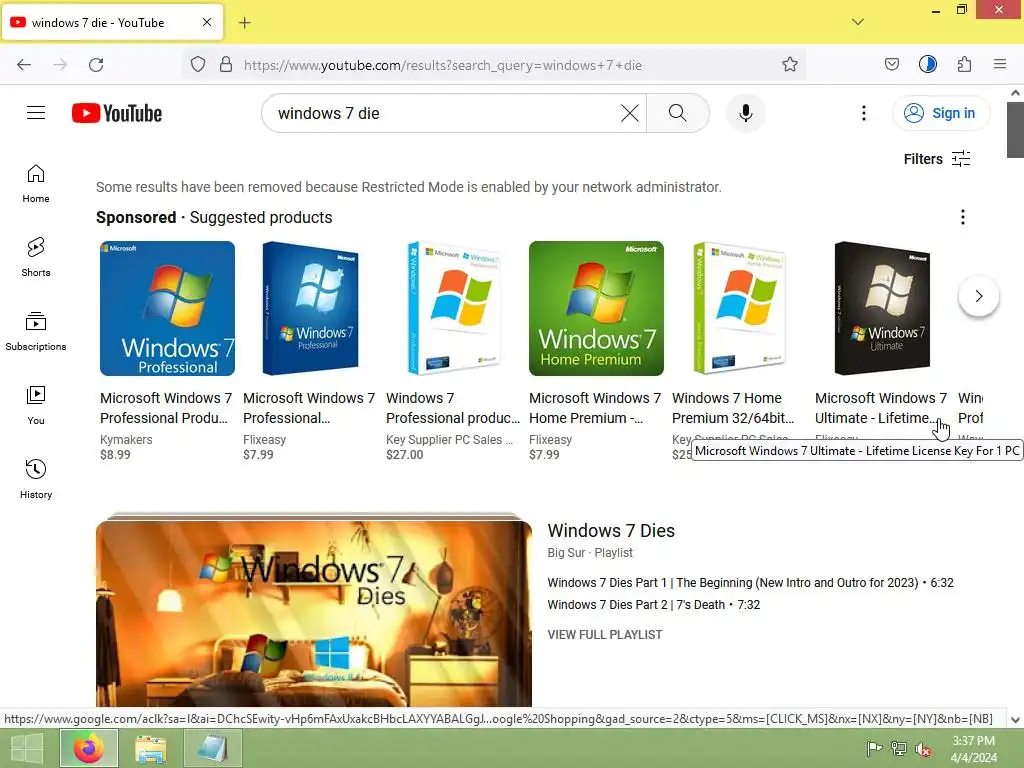This screenshot has height=768, width=1024.
Task: Open the $7.99 Windows 7 Professional product image
Action: click(310, 308)
